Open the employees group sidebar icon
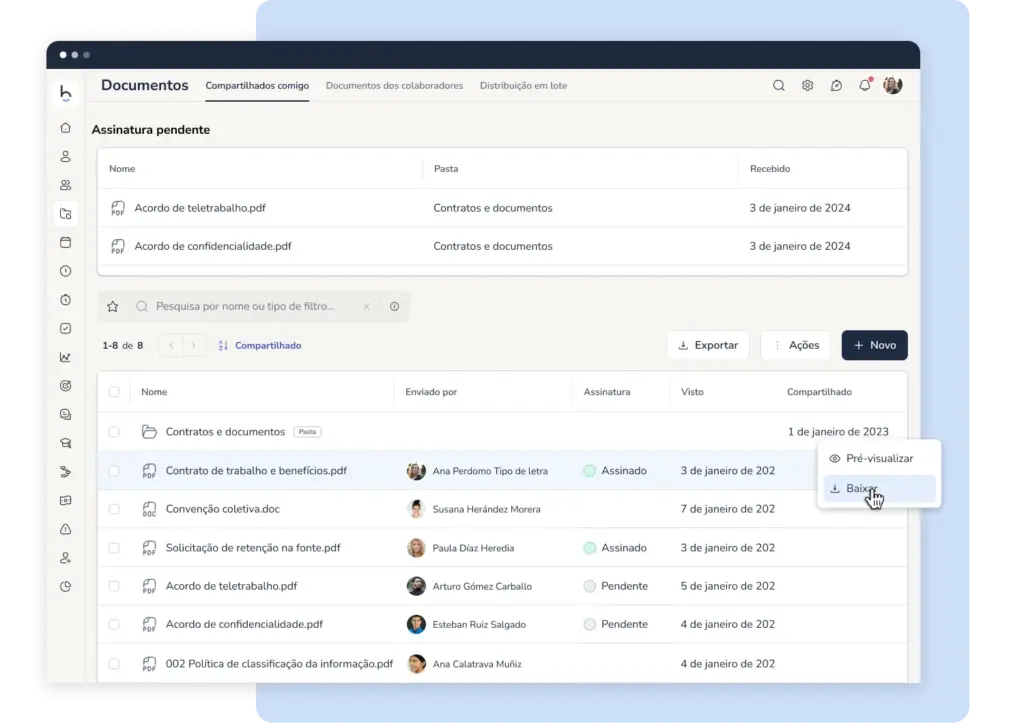The width and height of the screenshot is (1024, 724). coord(65,185)
